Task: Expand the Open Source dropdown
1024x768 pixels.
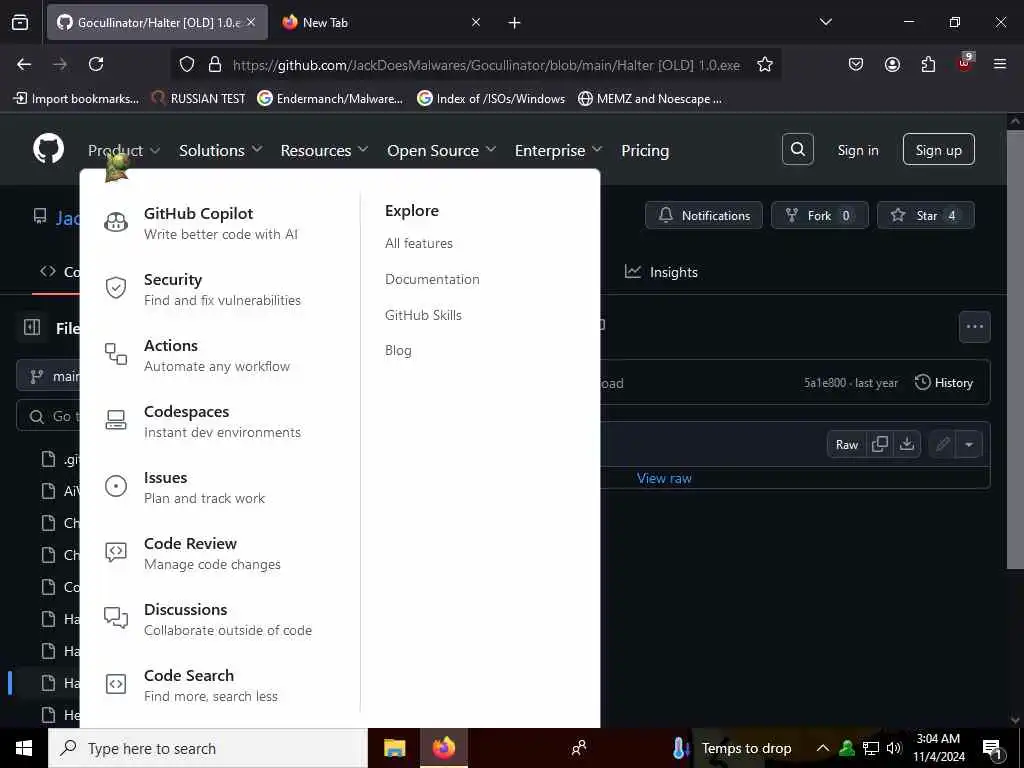Action: (441, 150)
